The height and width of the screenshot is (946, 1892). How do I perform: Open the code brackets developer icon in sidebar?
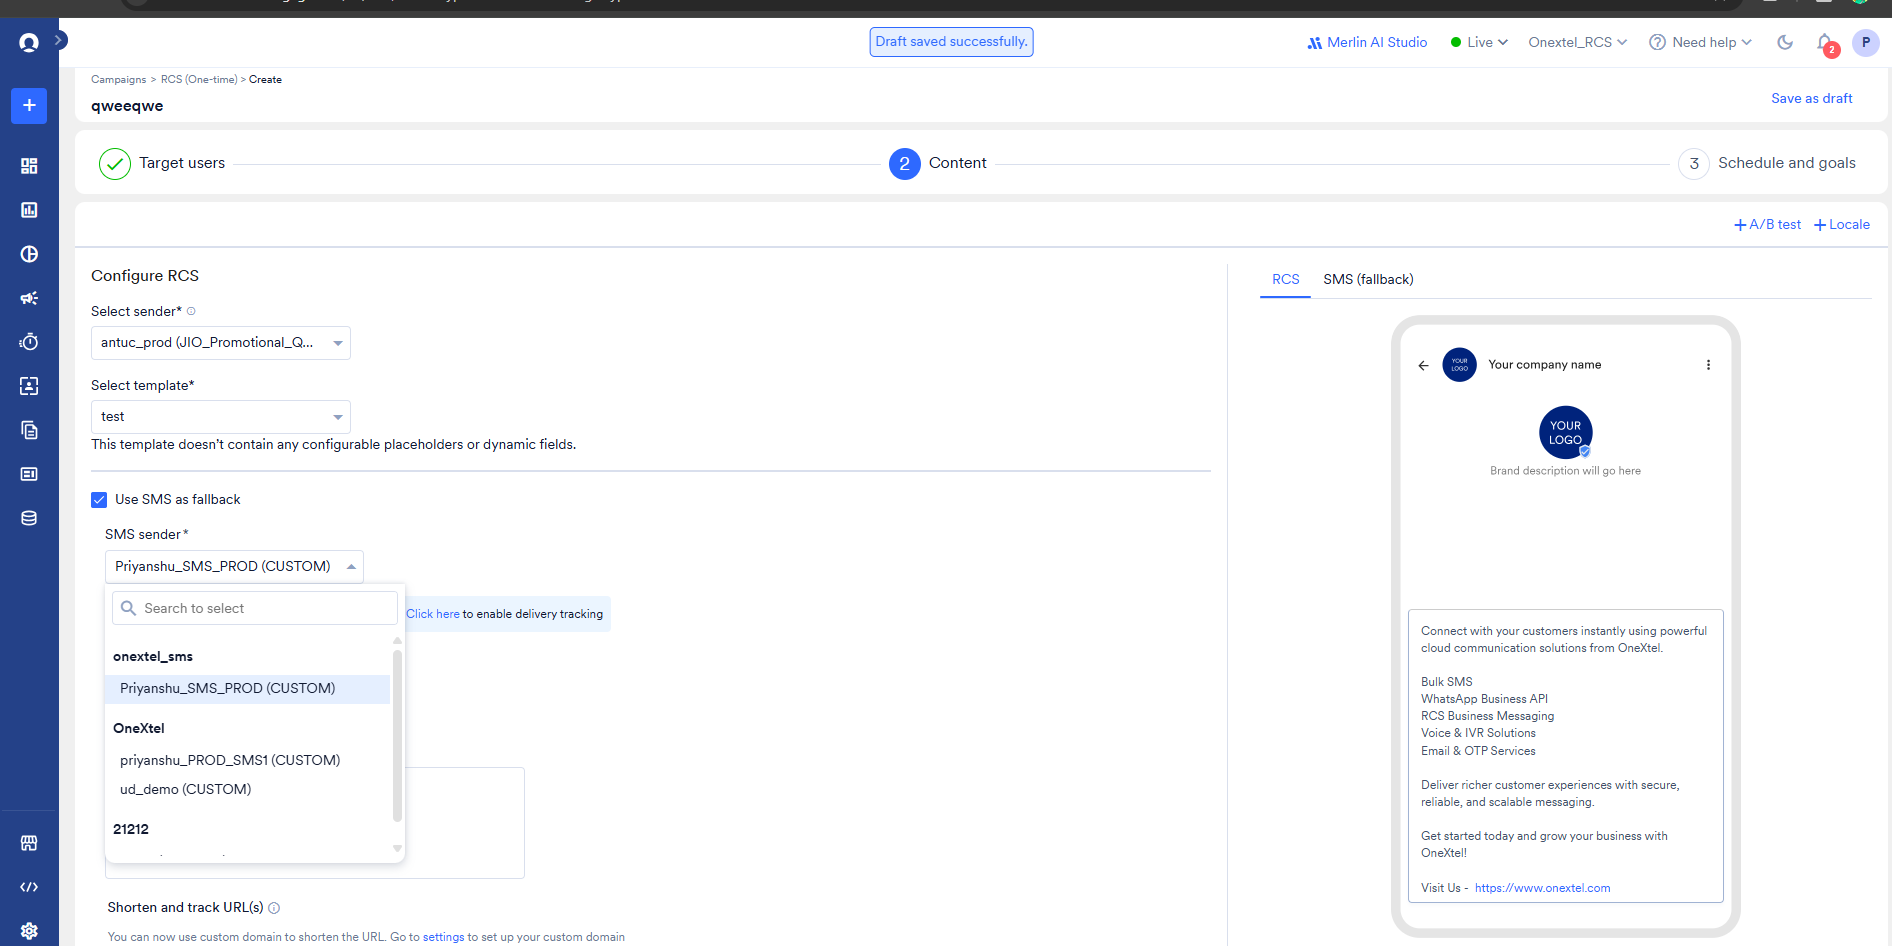click(29, 887)
